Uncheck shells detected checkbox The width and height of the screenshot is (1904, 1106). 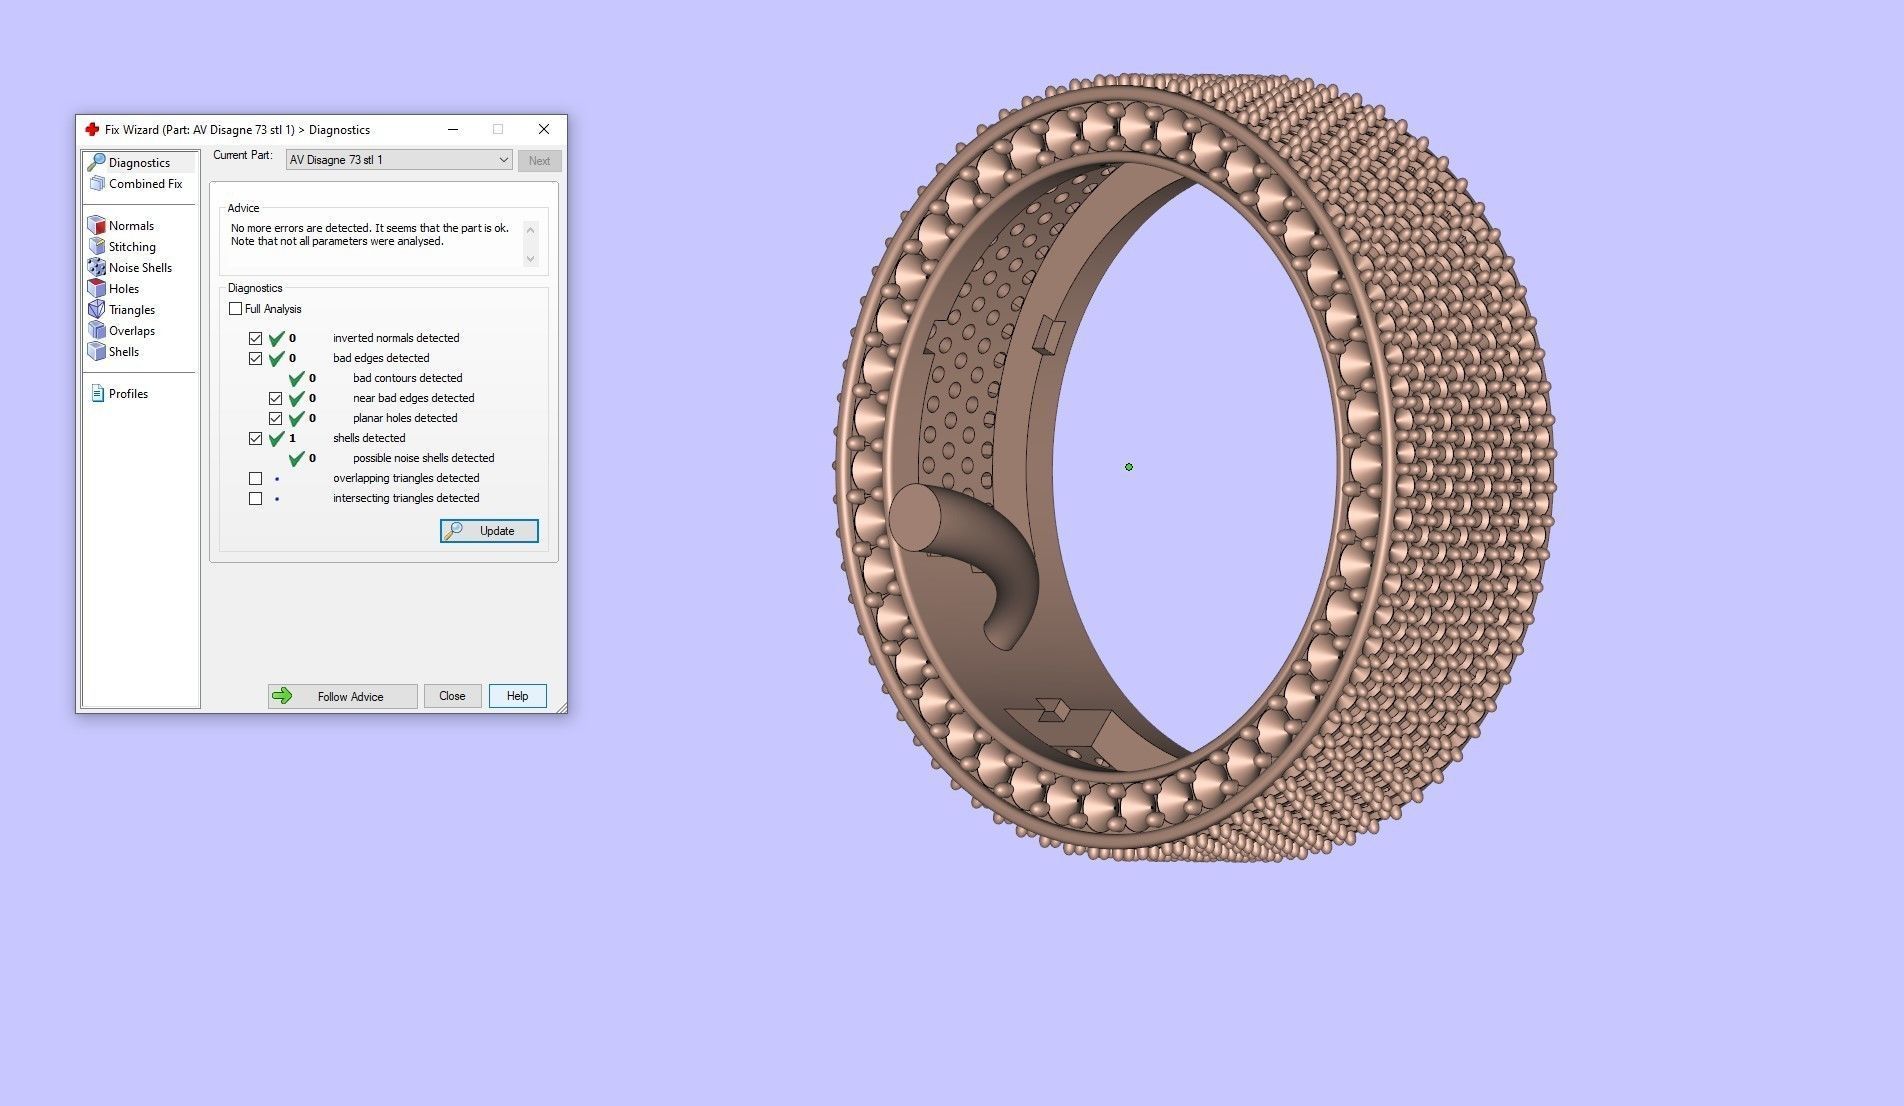click(256, 439)
